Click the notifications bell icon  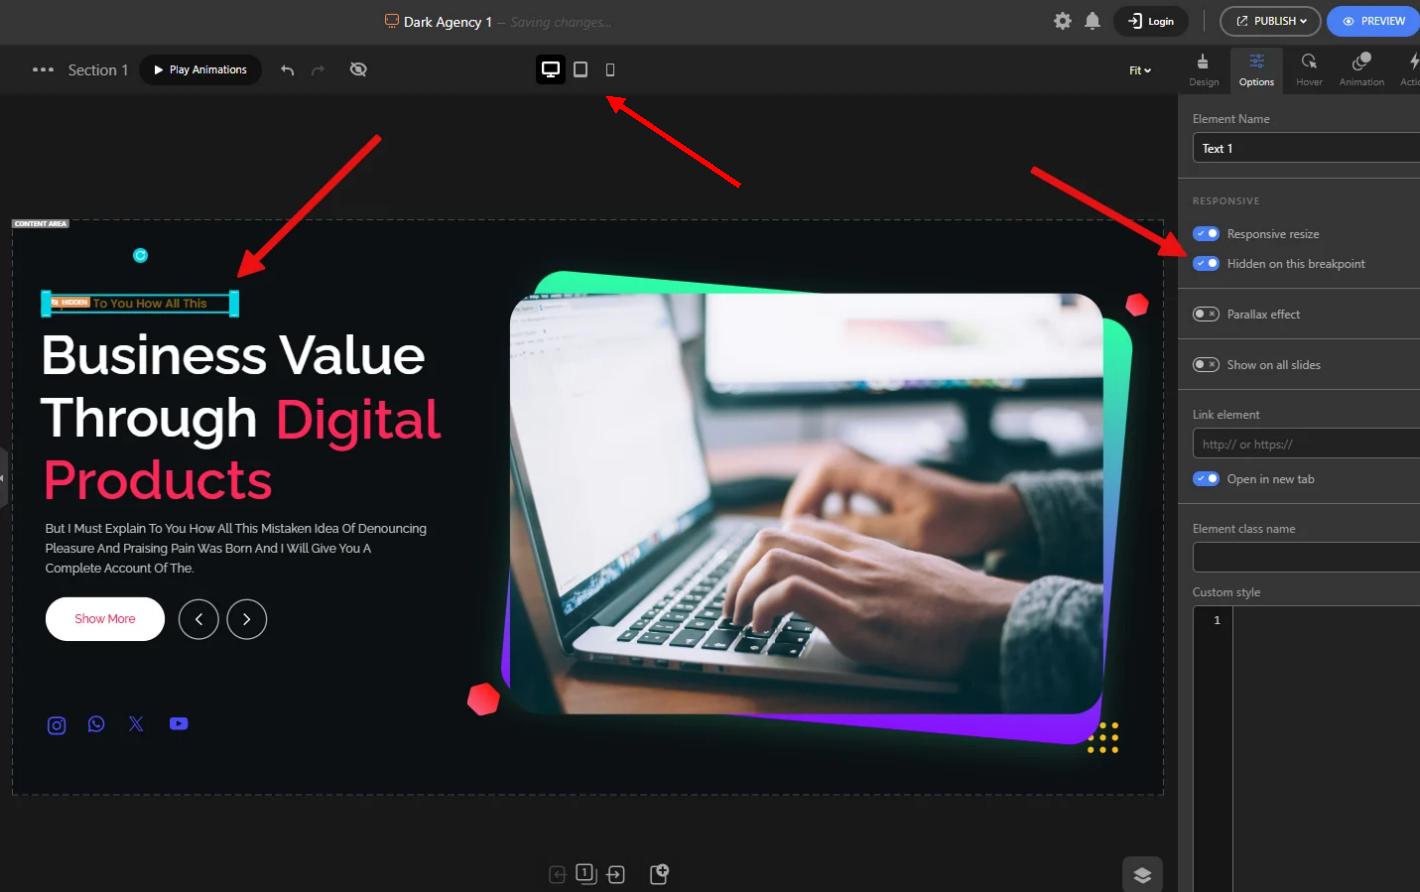1092,21
